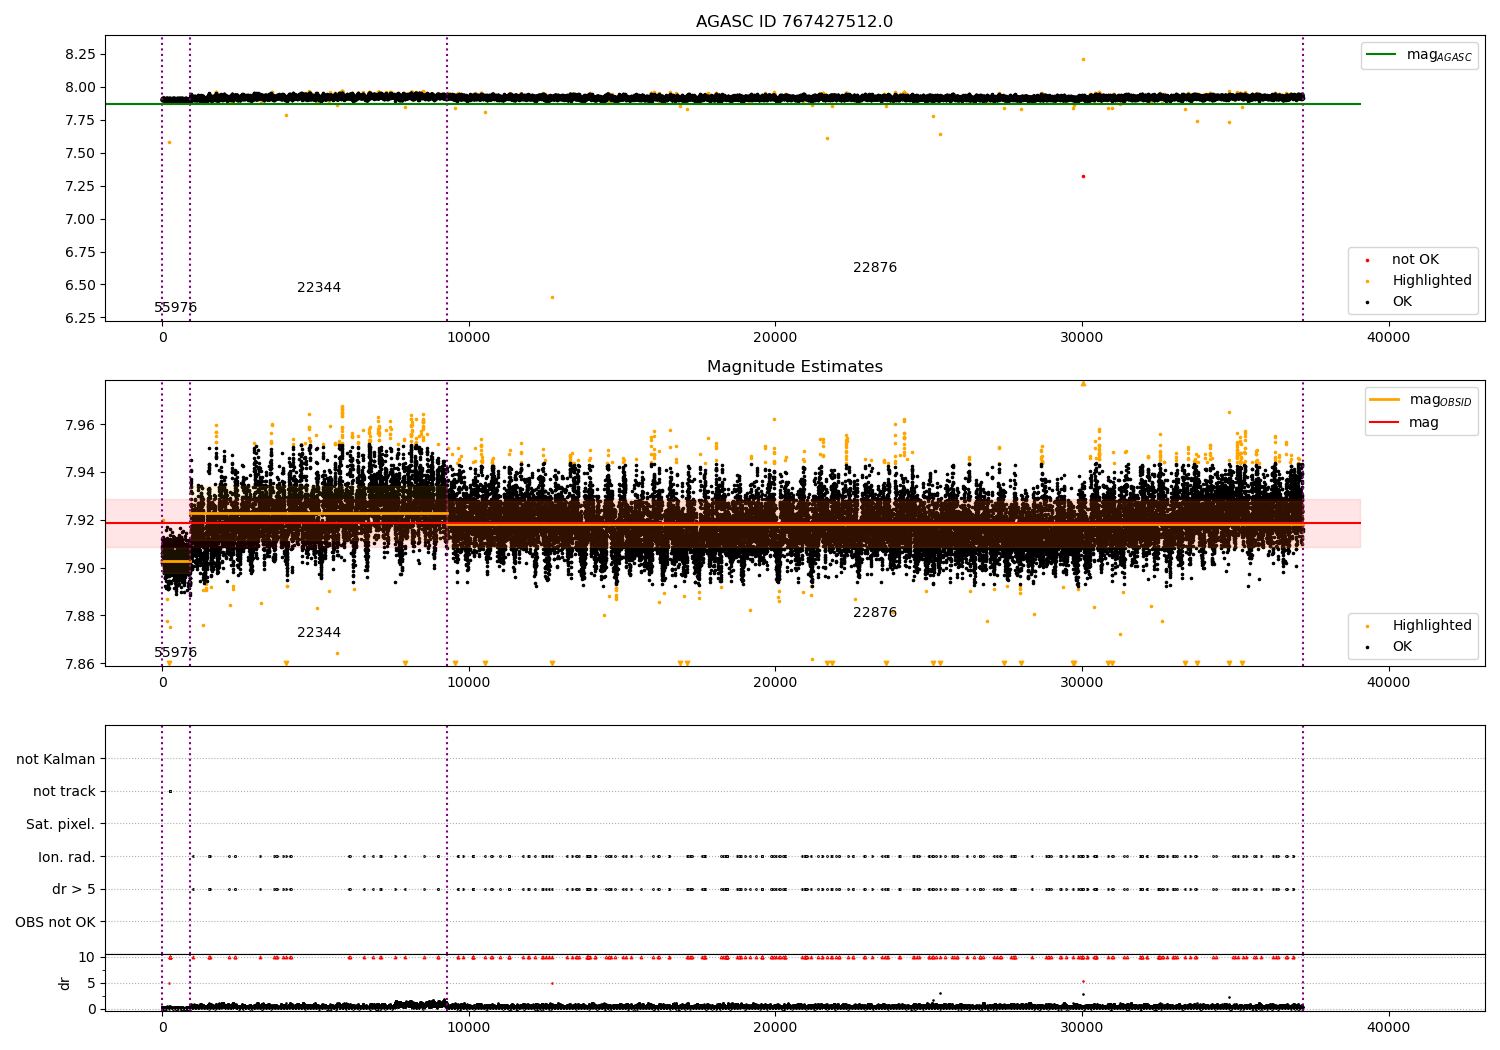
Task: Click the 22876 annotation in Magnitude Estimates plot
Action: click(875, 613)
